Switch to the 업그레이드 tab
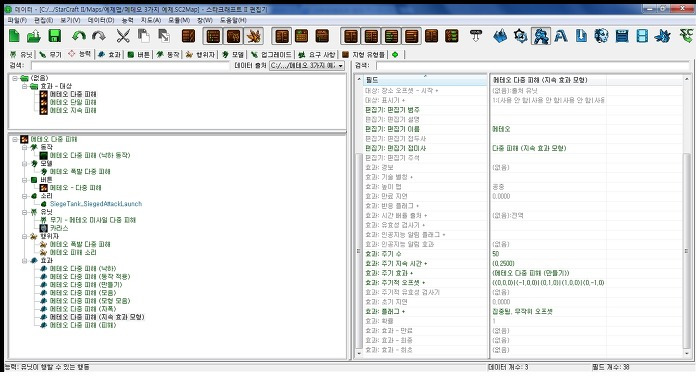Viewport: 700px width, 376px height. pyautogui.click(x=271, y=54)
